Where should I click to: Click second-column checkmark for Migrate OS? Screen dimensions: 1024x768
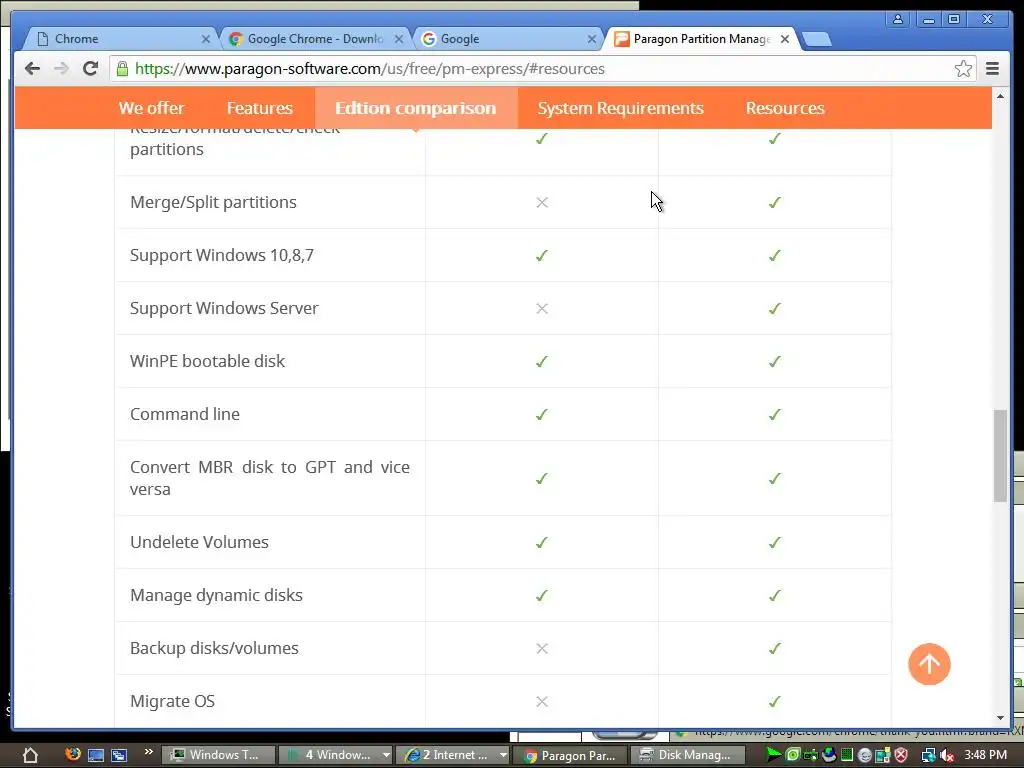(775, 701)
